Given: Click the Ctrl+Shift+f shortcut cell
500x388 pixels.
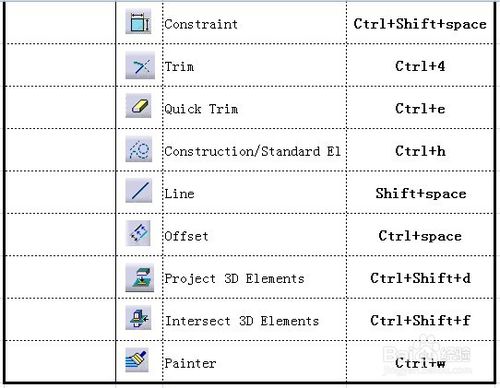Looking at the screenshot, I should (x=420, y=320).
